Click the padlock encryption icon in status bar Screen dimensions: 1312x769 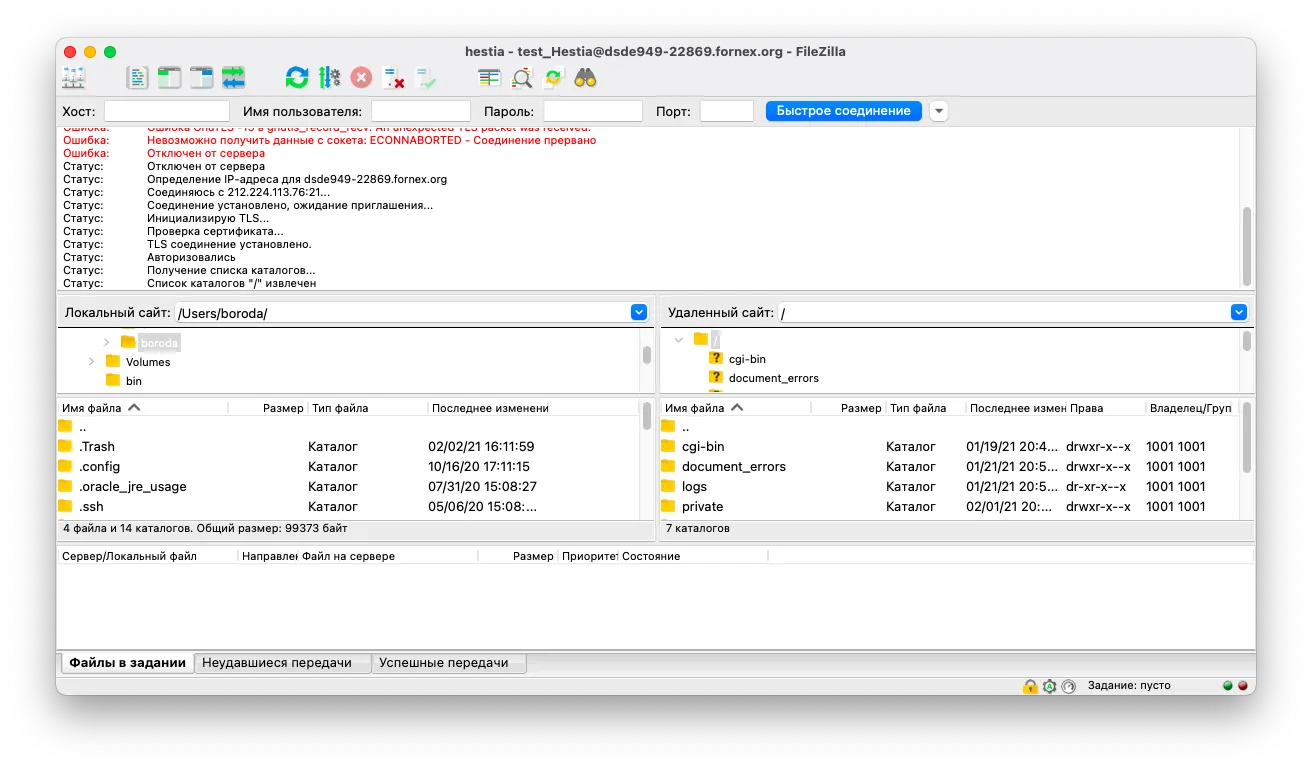point(1030,686)
